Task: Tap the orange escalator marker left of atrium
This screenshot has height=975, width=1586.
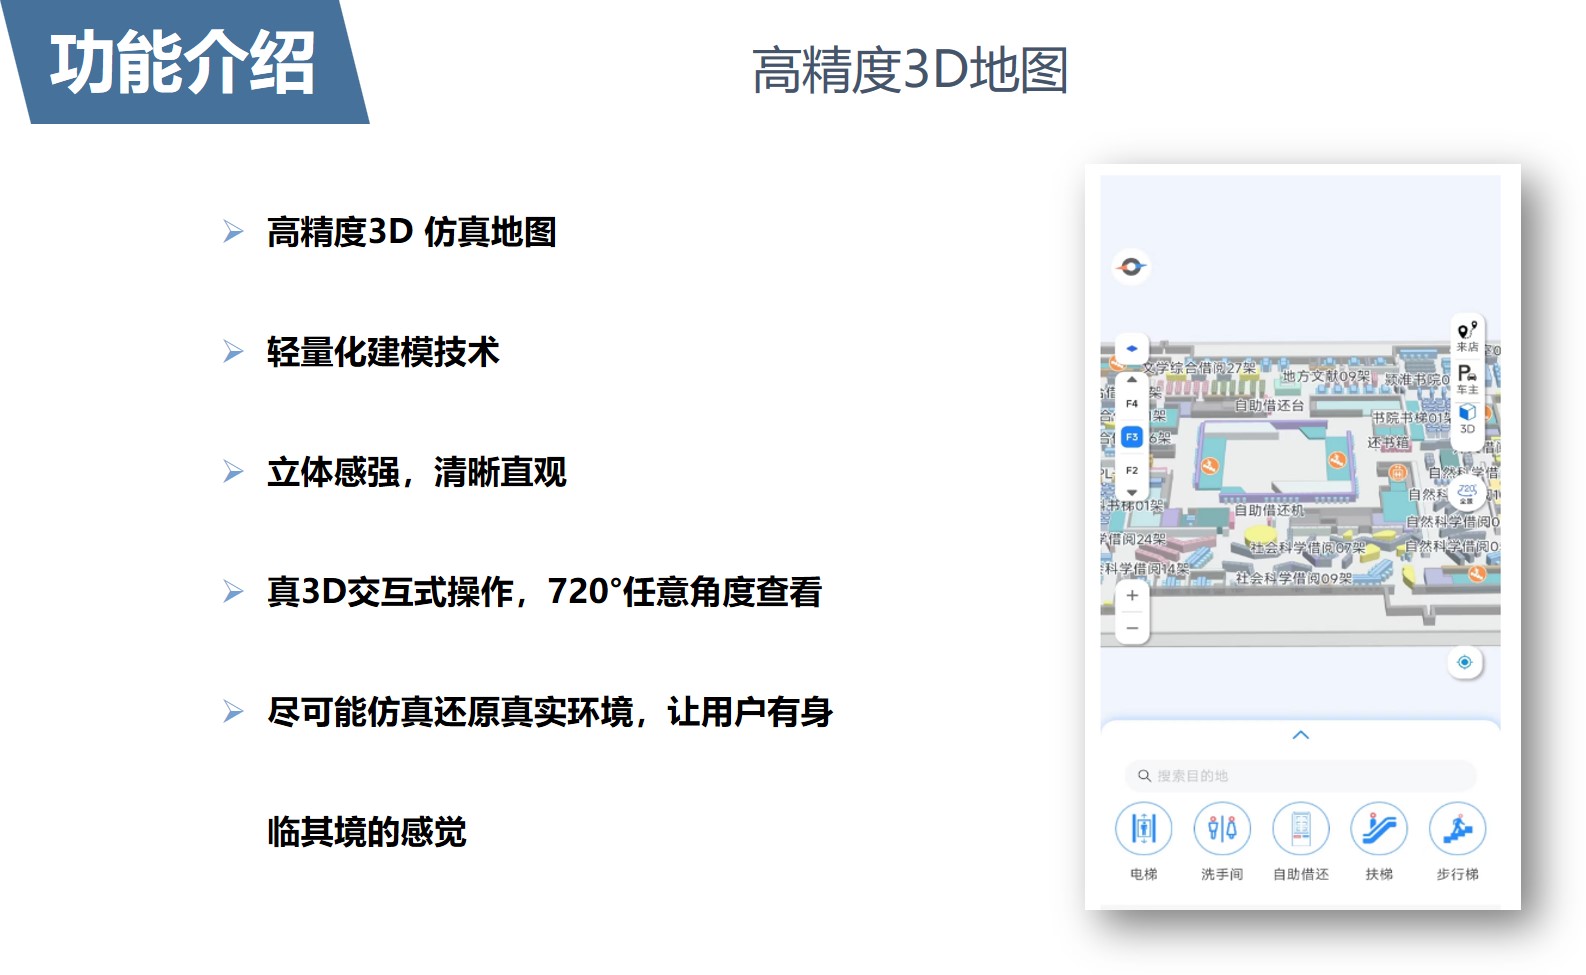Action: [1210, 466]
